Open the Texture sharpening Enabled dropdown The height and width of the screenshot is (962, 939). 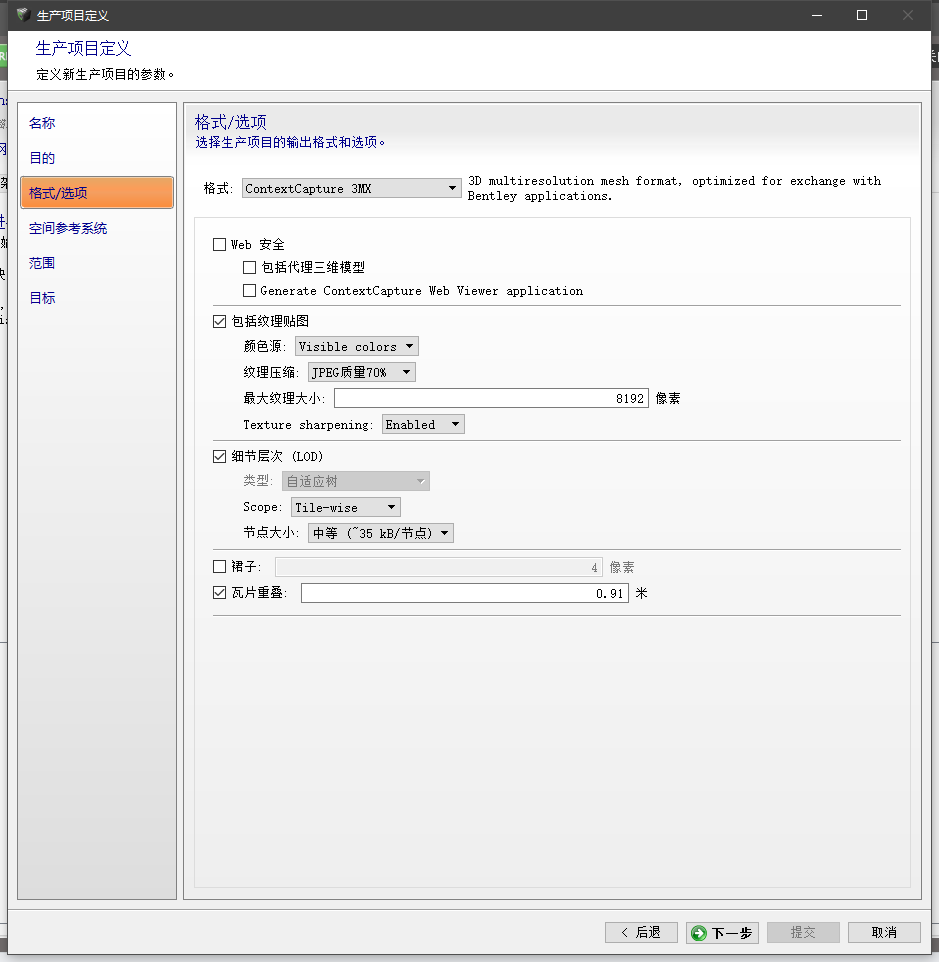click(x=424, y=424)
